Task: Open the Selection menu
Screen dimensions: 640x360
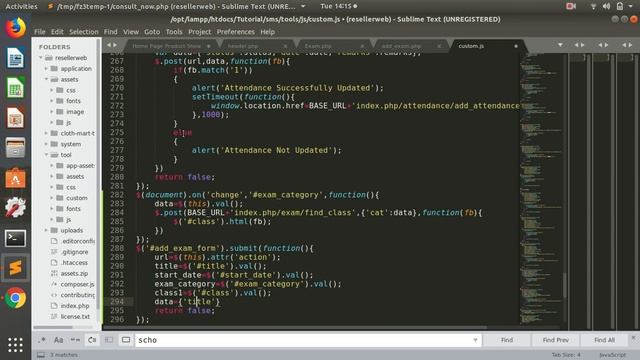Action: click(x=84, y=32)
